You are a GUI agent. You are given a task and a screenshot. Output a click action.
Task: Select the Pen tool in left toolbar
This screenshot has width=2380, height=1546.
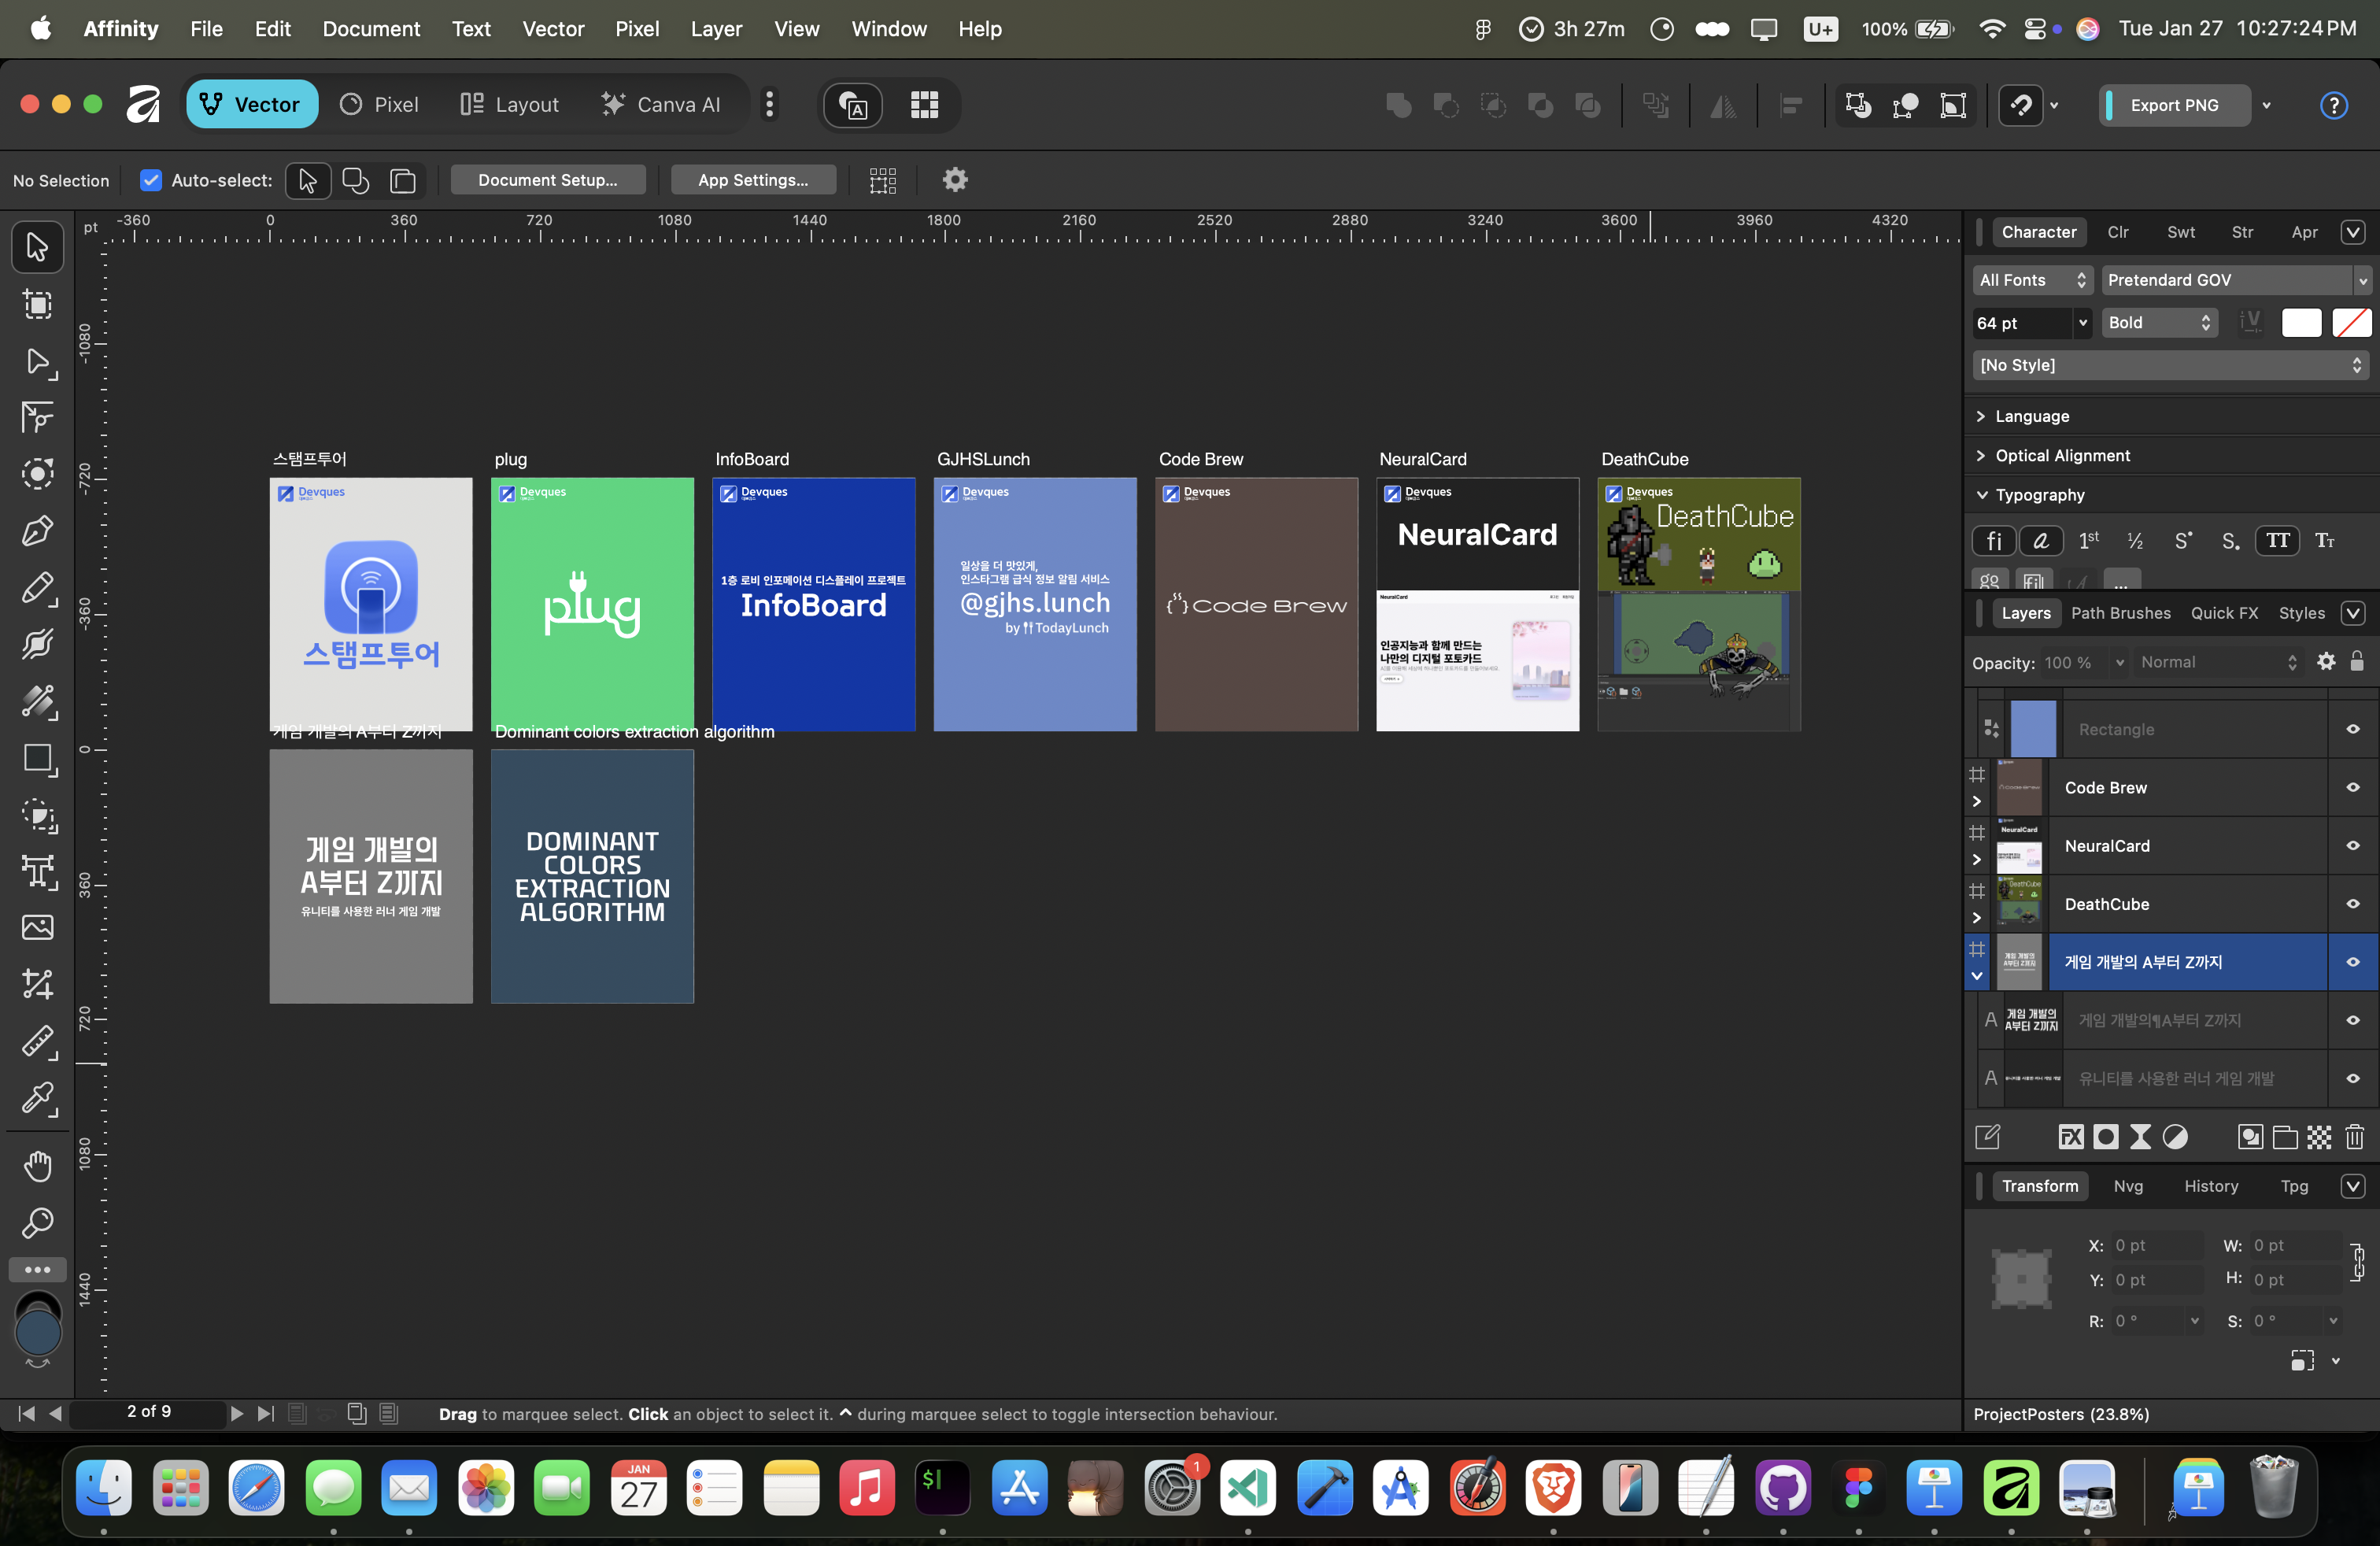coord(38,530)
